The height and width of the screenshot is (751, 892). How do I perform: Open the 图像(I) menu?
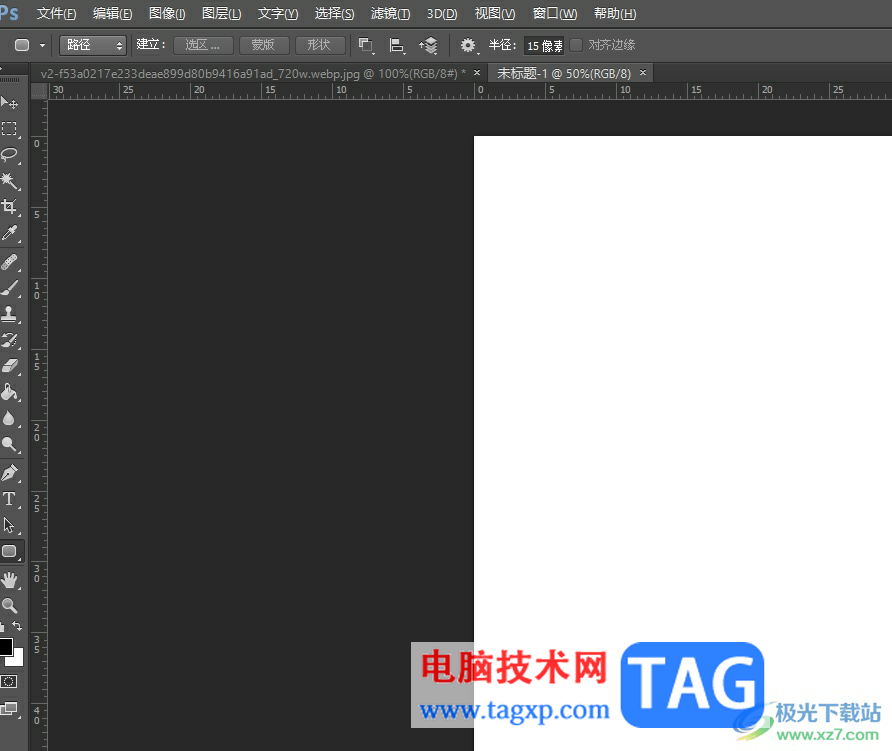point(167,13)
